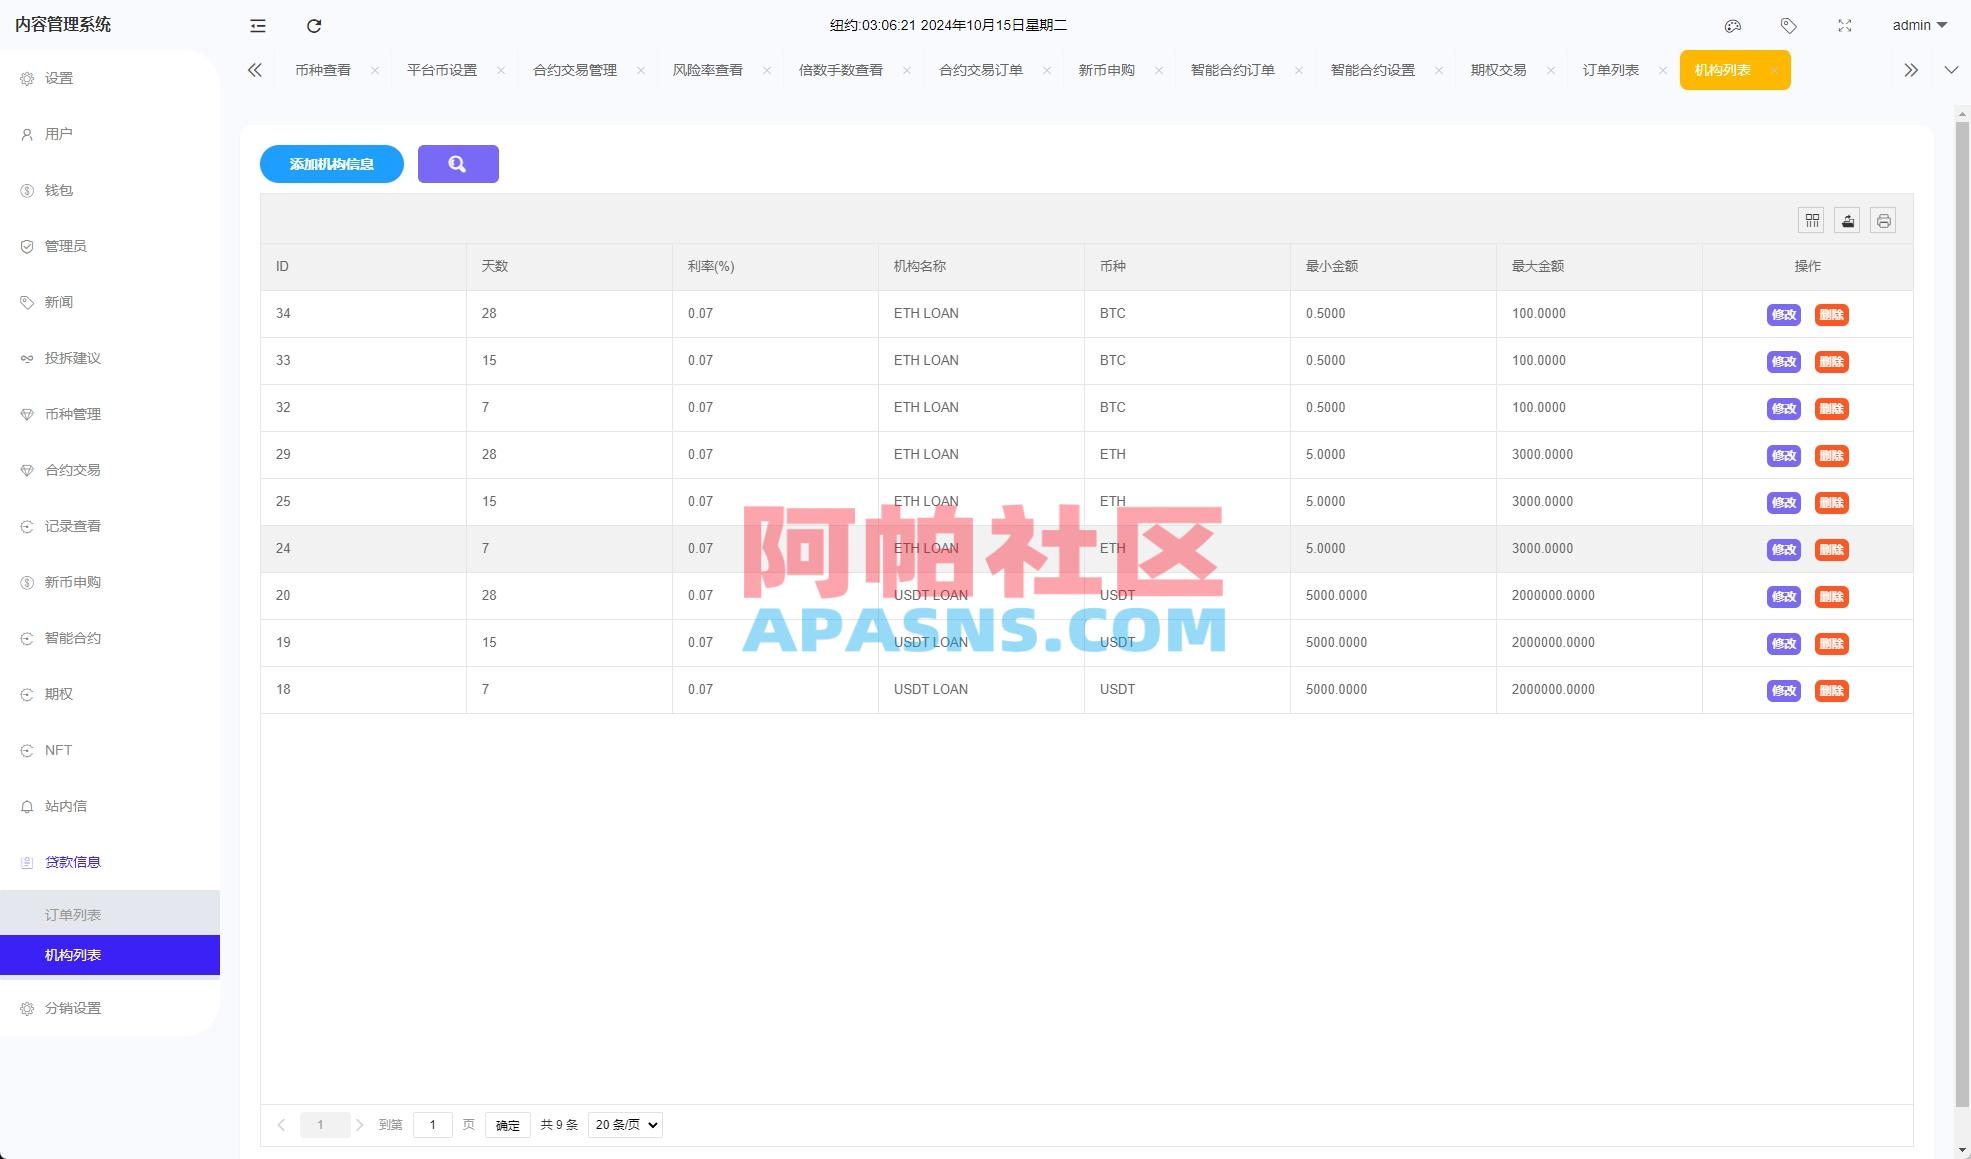The height and width of the screenshot is (1159, 1971).
Task: Reveal hidden tabs with the double chevron
Action: [x=1911, y=69]
